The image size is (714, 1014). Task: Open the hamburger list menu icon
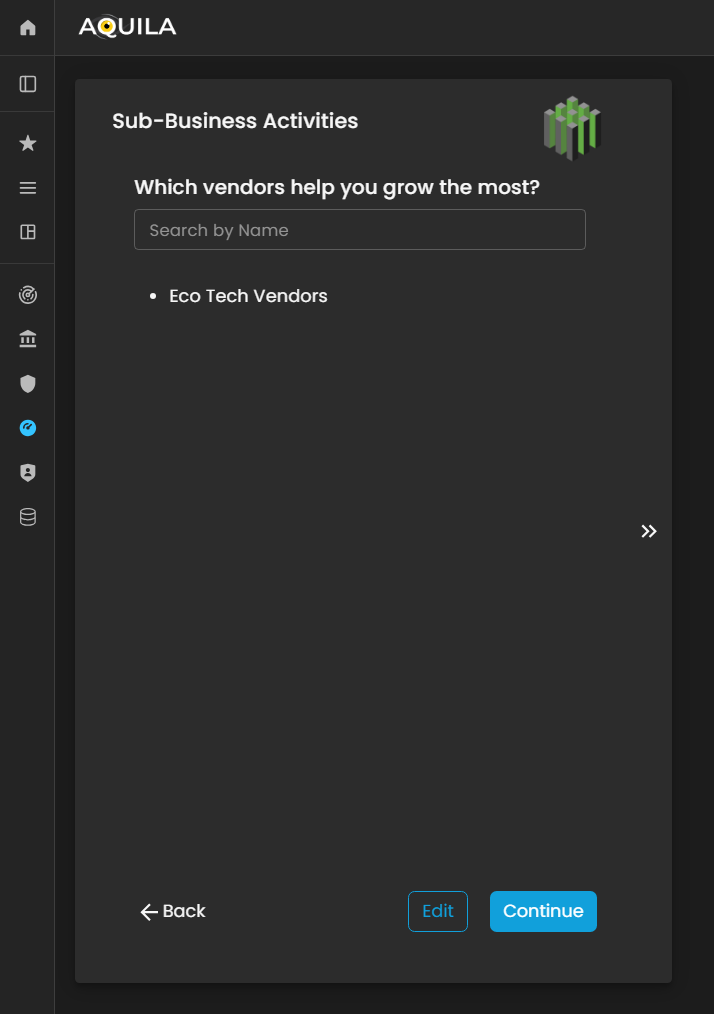tap(28, 188)
